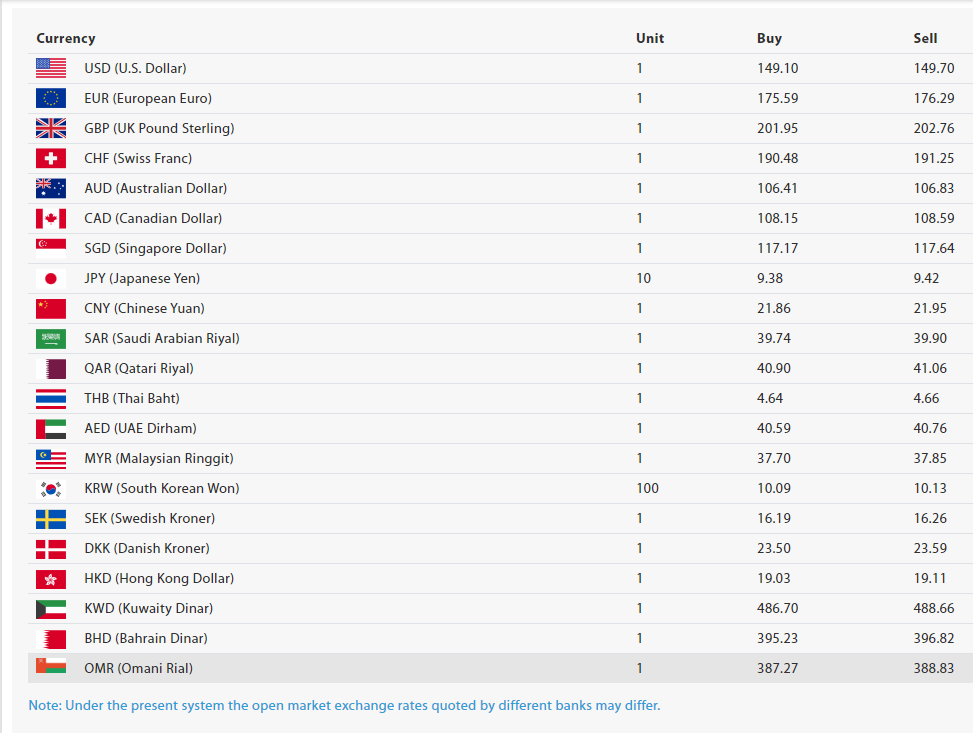
Task: Select the AUD (Australian Dollar) row label
Action: point(155,188)
